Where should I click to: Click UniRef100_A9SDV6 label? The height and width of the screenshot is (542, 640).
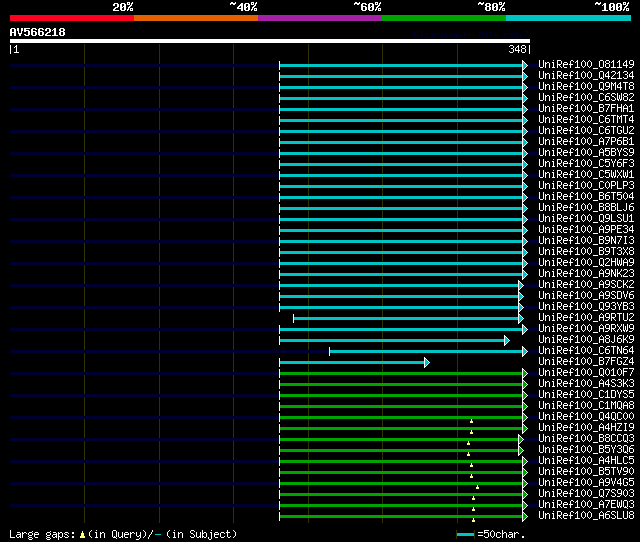click(x=586, y=296)
